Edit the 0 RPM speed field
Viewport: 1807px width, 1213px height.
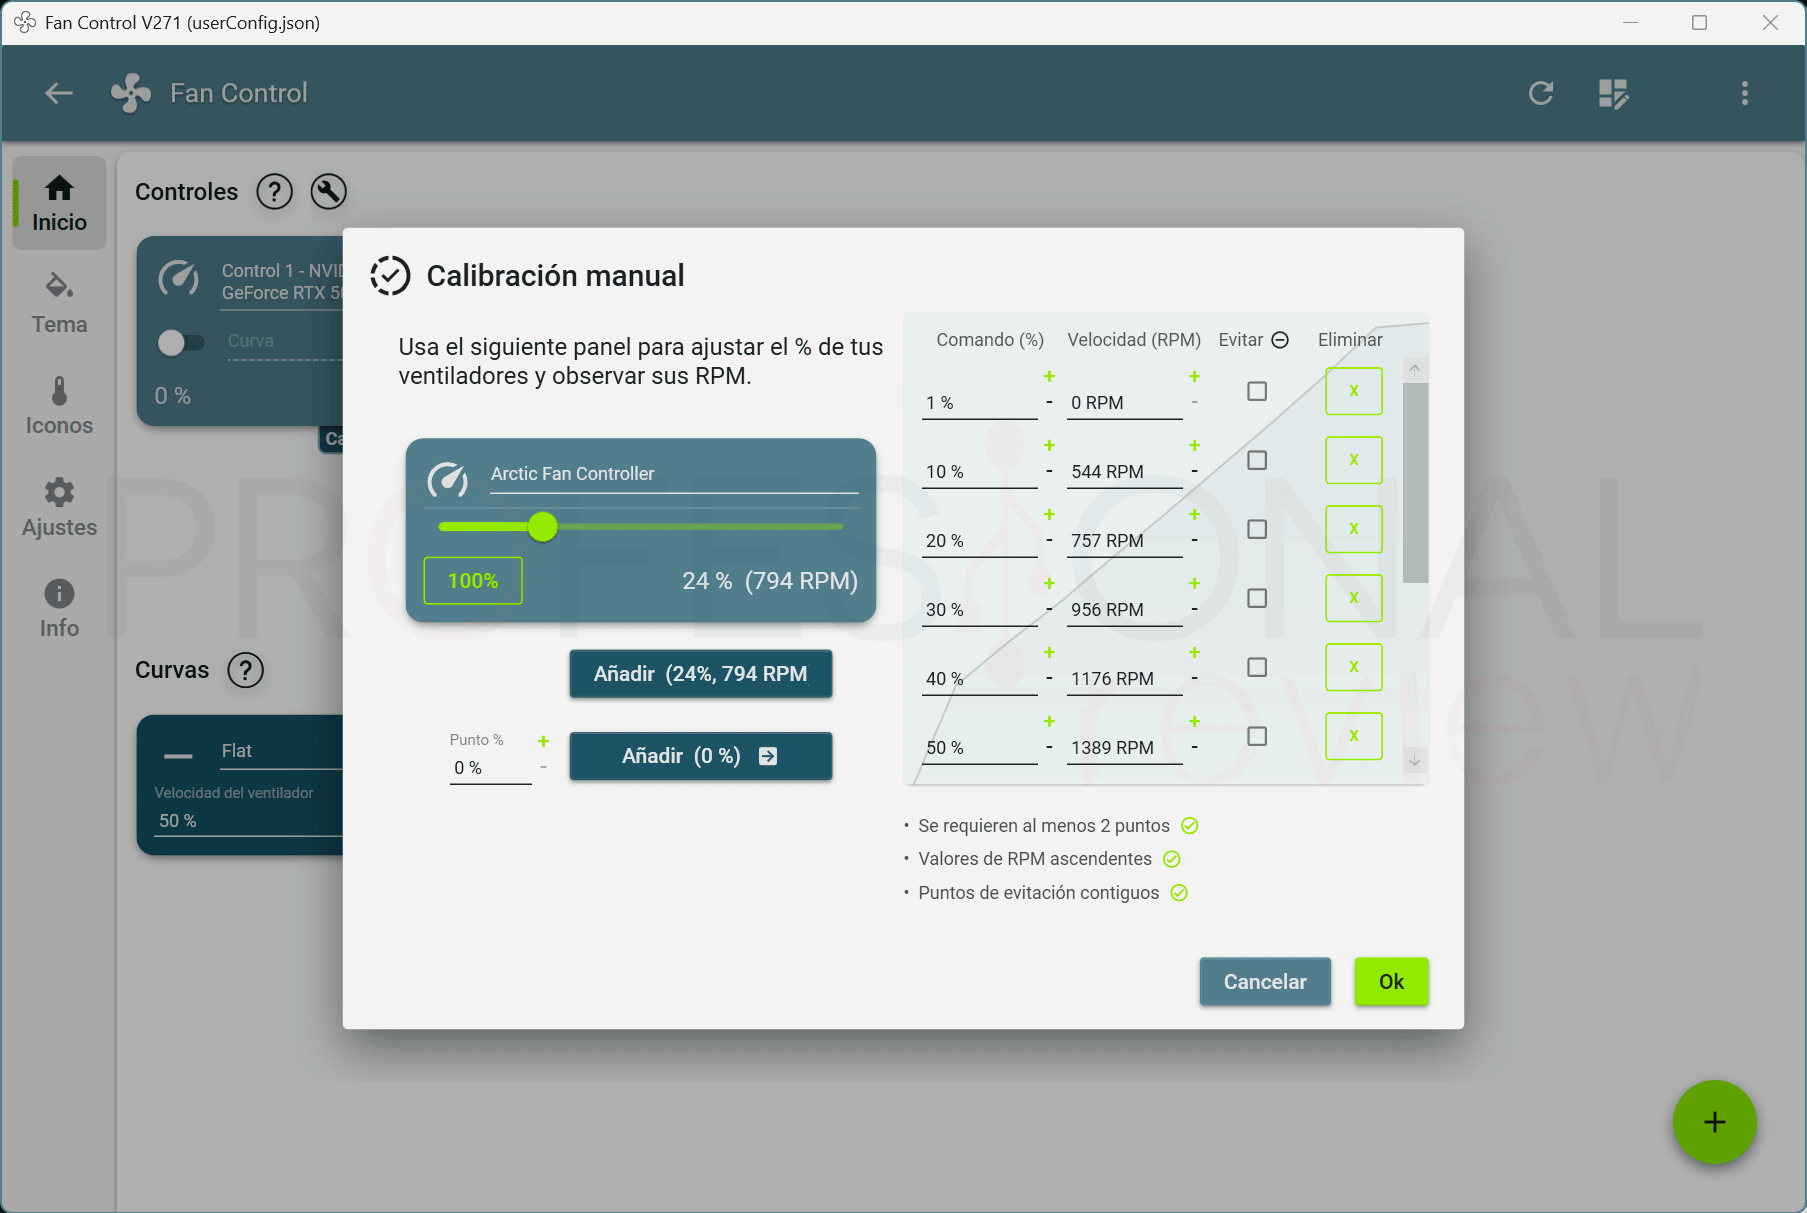[1125, 403]
